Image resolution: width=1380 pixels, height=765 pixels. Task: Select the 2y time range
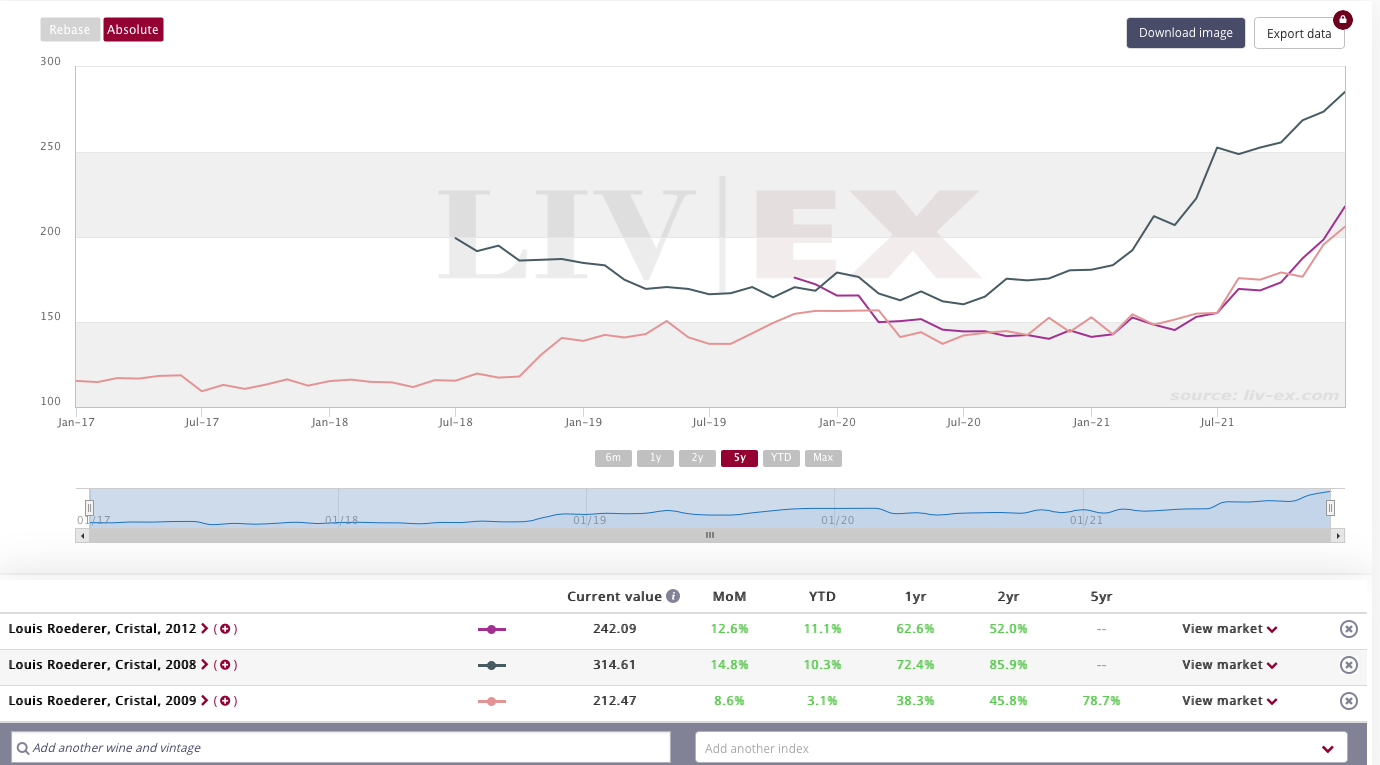[697, 458]
